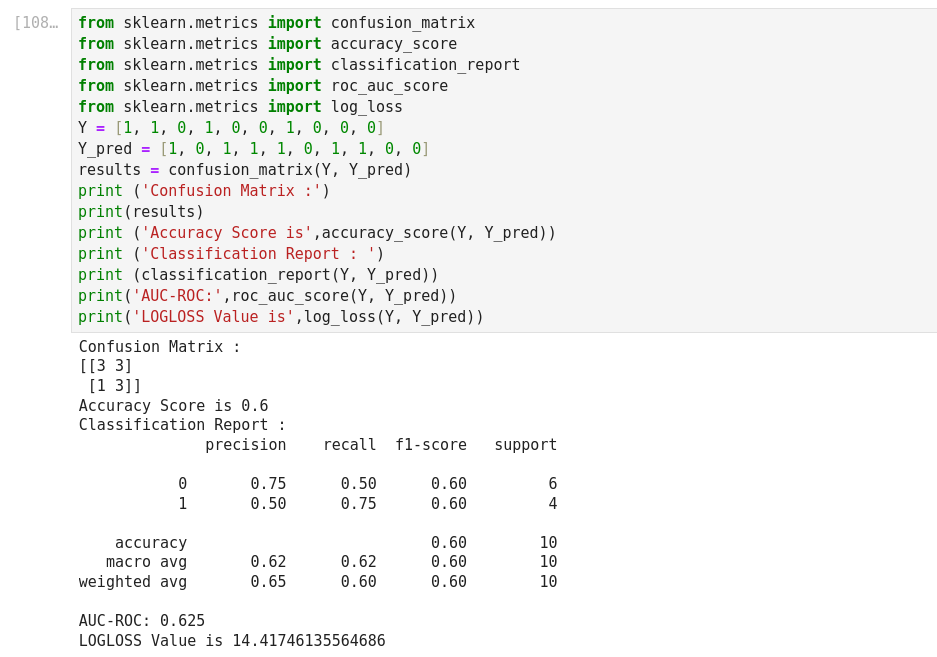Place cursor on confusion_matrix import line
Image resolution: width=937 pixels, height=657 pixels.
pos(276,23)
